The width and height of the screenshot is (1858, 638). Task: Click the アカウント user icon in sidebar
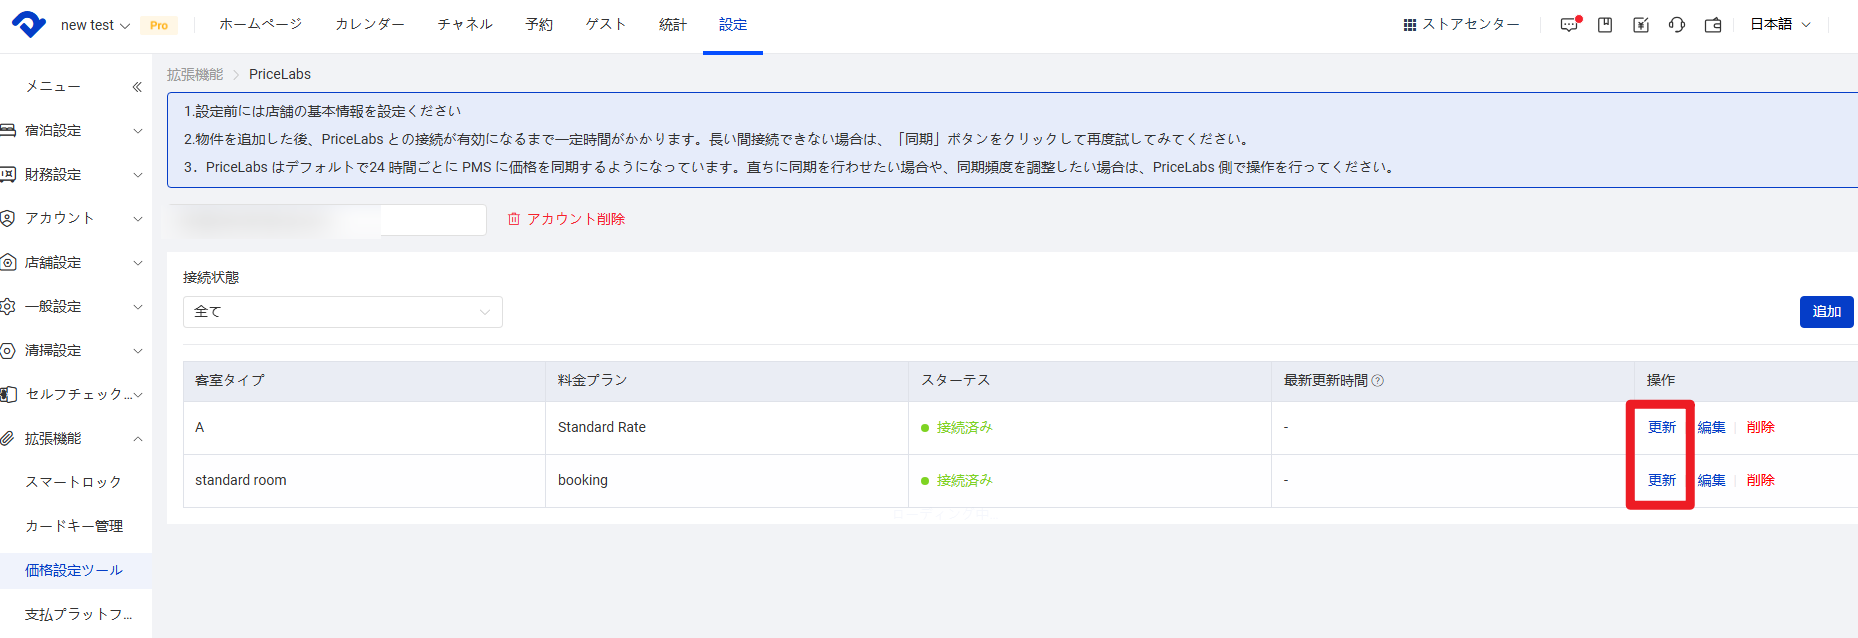tap(8, 218)
